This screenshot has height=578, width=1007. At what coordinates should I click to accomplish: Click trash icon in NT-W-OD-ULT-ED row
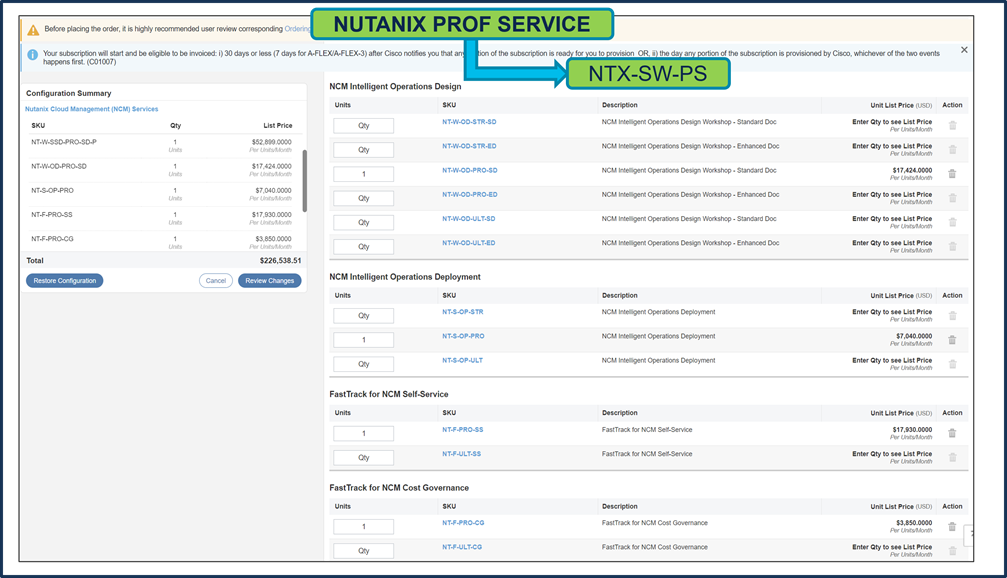coord(952,247)
